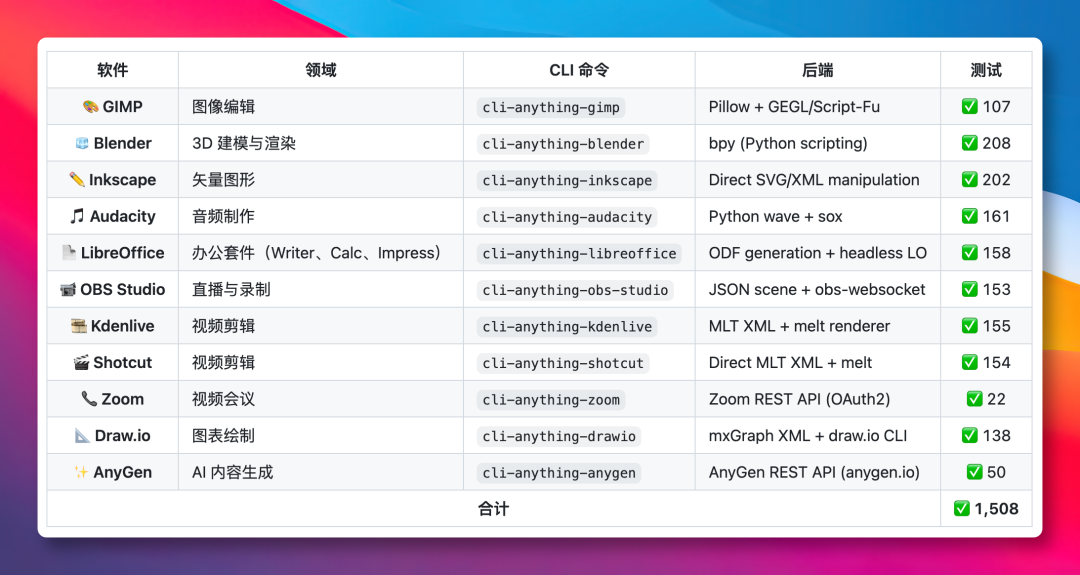Click green checkmark next to 107
Image resolution: width=1080 pixels, height=575 pixels.
(x=970, y=107)
